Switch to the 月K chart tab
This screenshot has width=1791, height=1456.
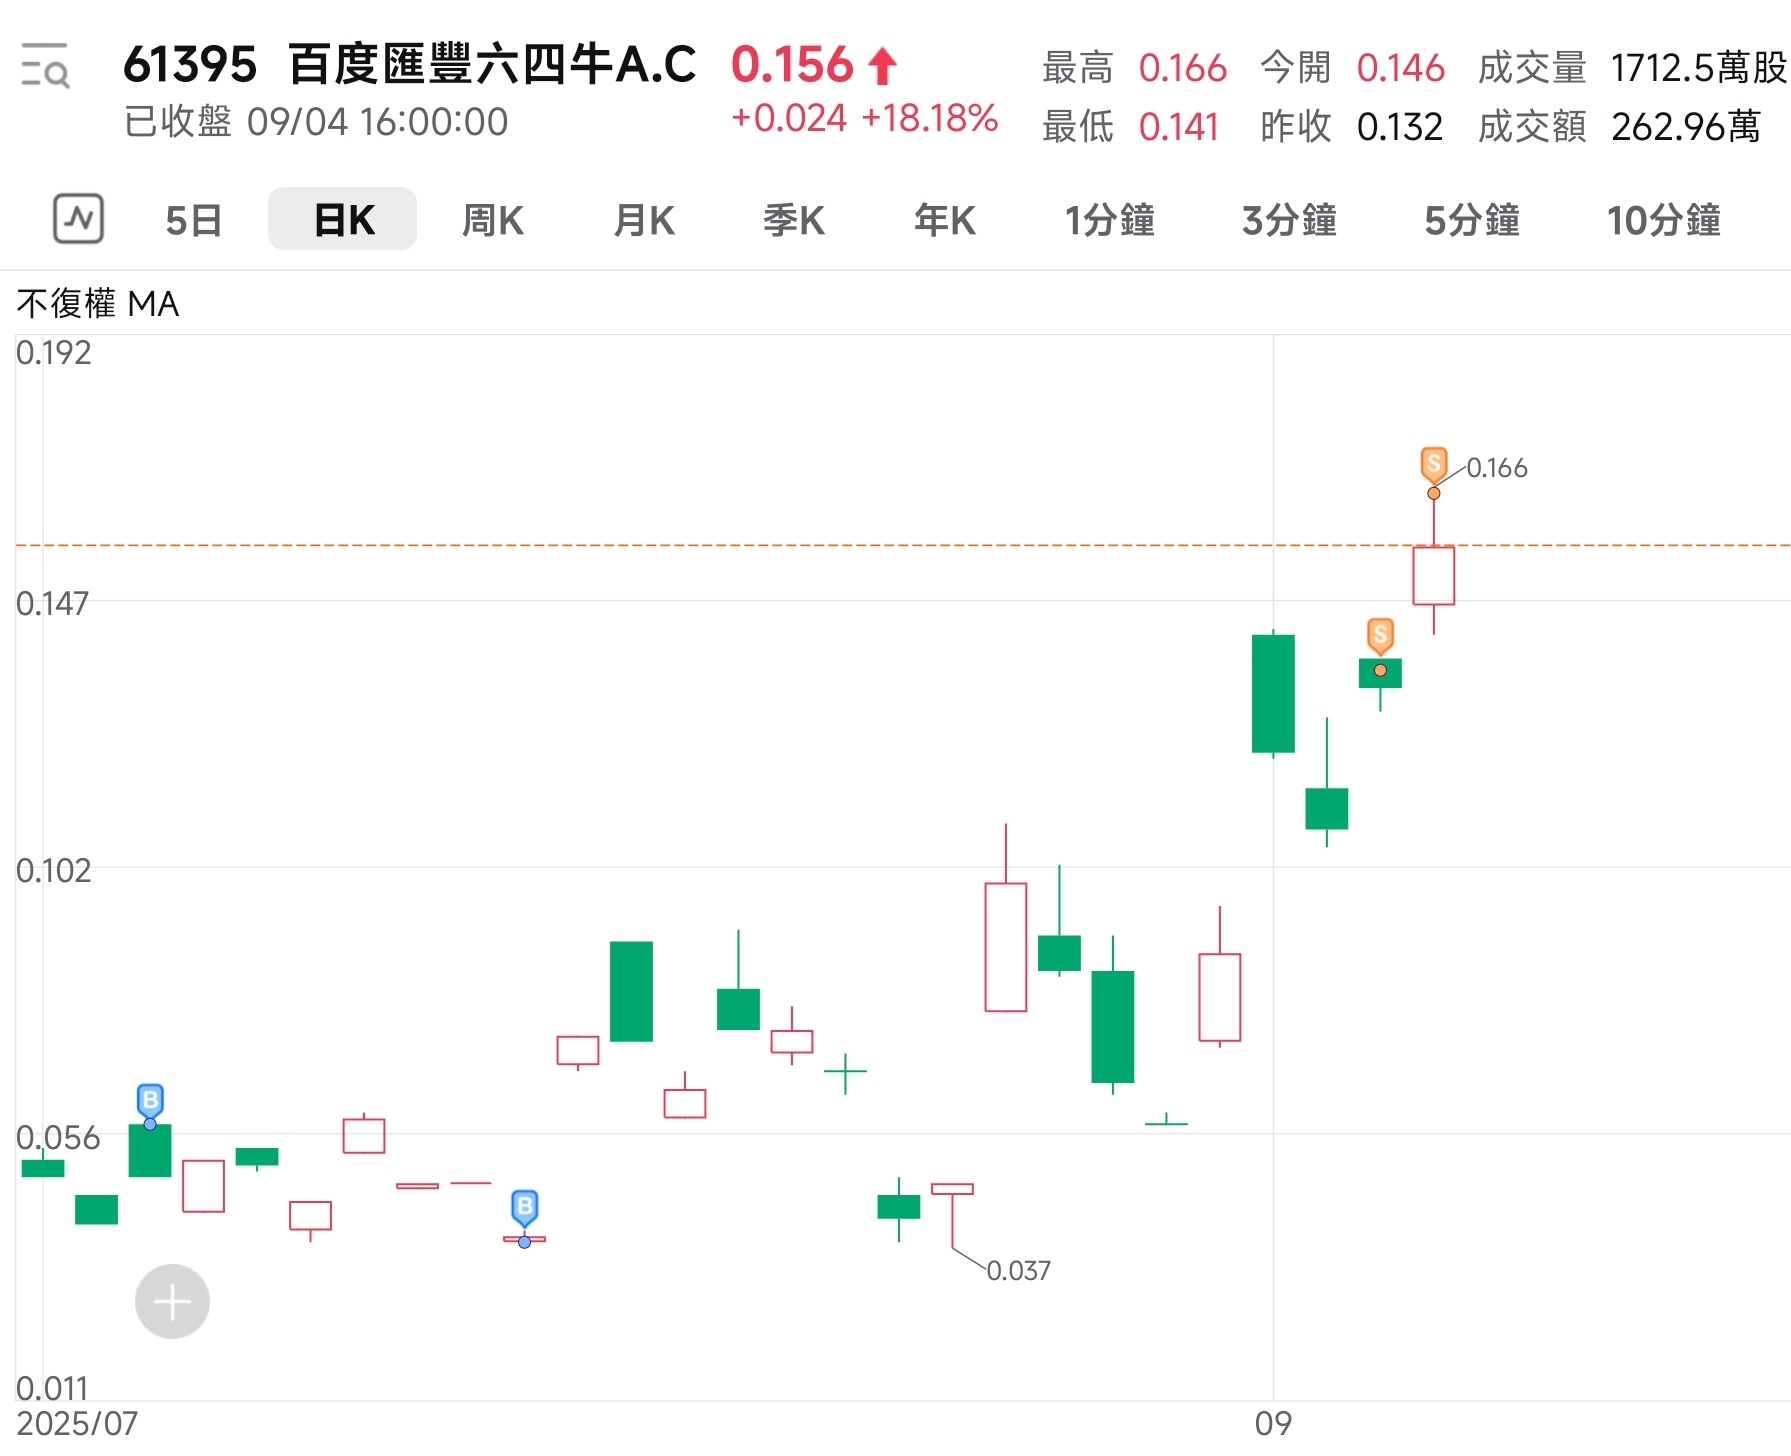(x=644, y=220)
